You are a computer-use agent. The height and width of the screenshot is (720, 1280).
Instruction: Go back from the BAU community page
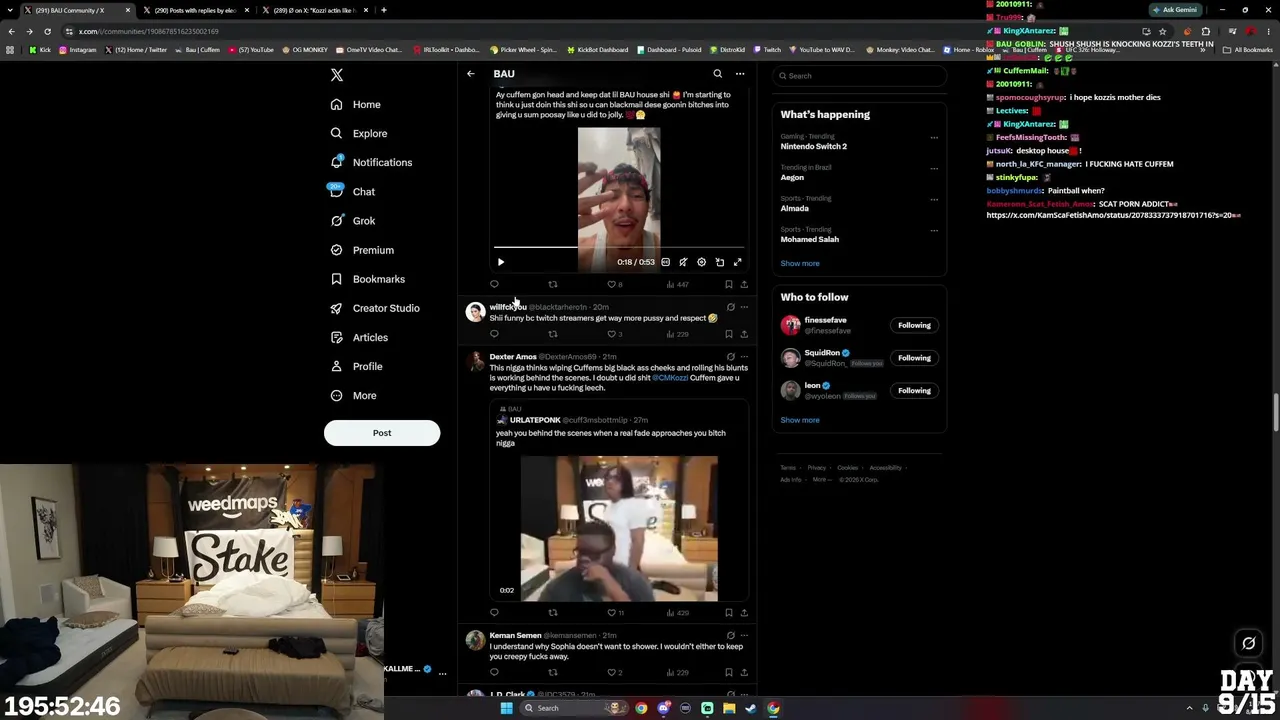(x=471, y=74)
